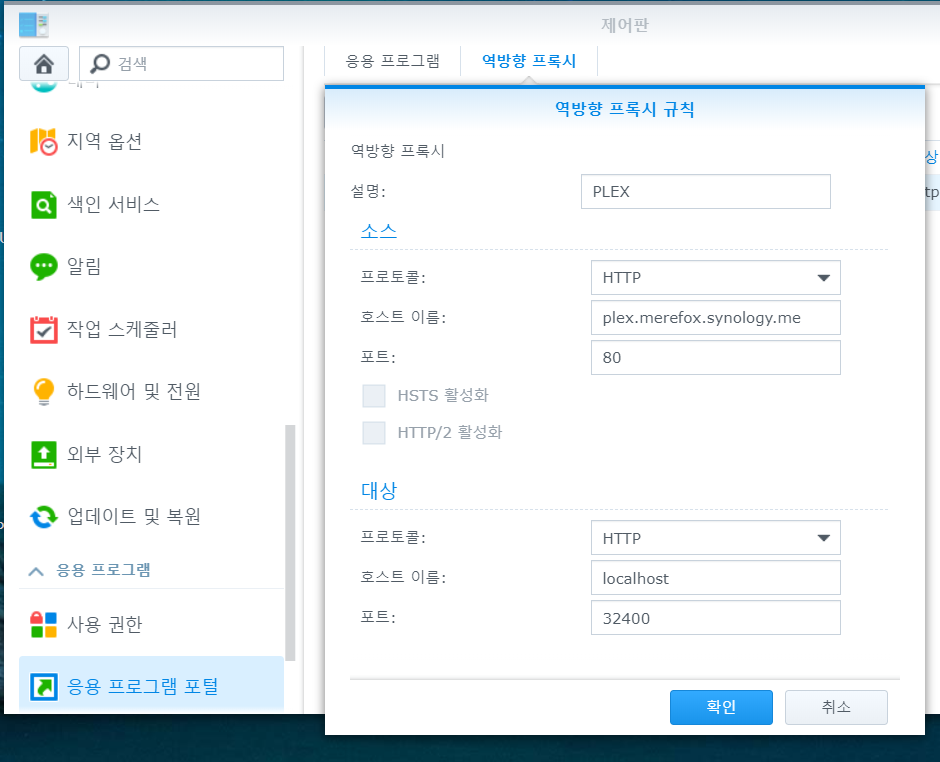Open the 사용 권한 colored squares icon

(44, 625)
